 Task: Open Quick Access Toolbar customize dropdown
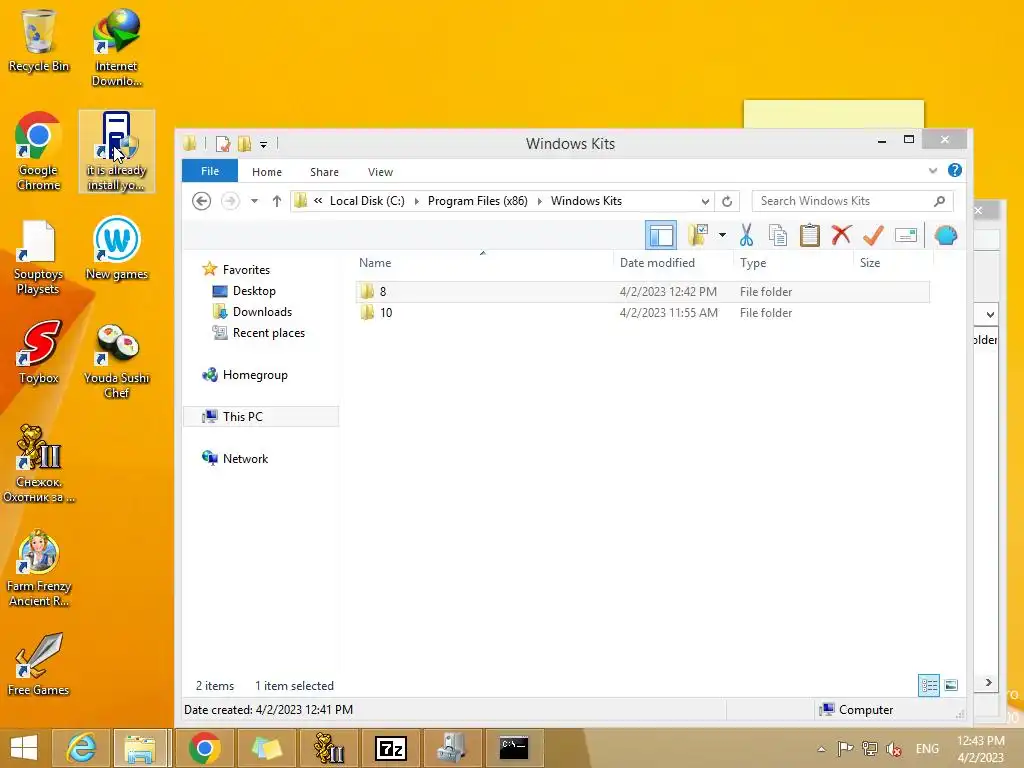(263, 144)
